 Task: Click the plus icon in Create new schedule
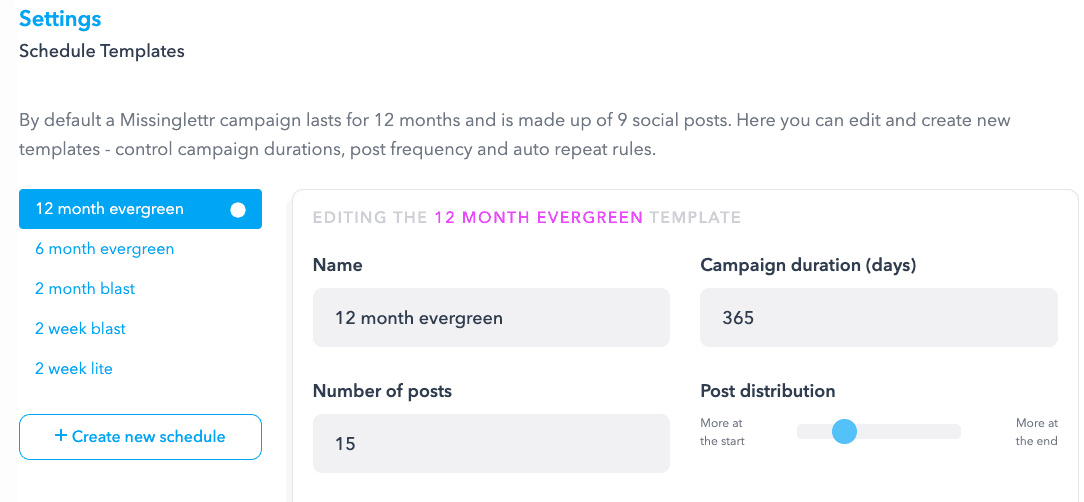(x=61, y=436)
